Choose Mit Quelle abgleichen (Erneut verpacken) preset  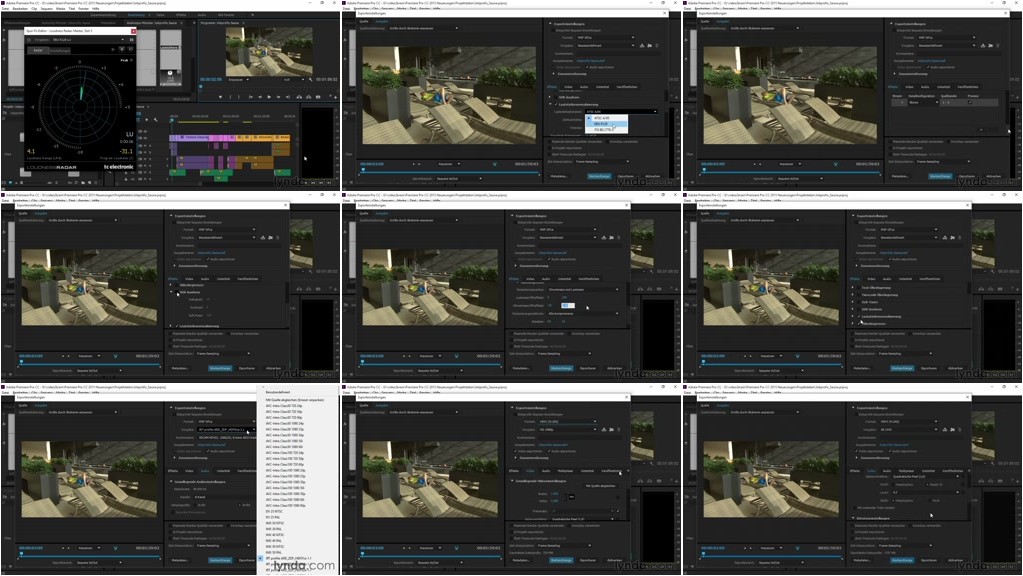[x=294, y=400]
